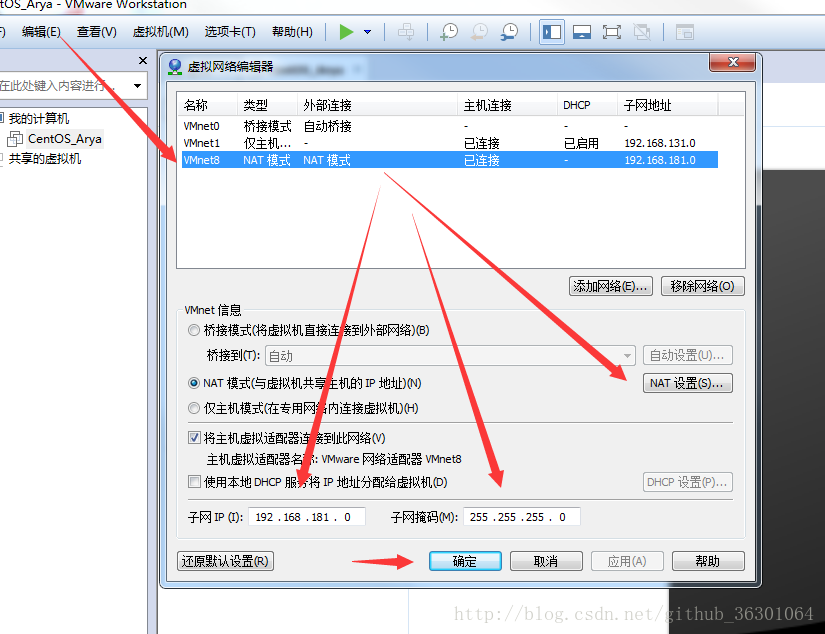Select 我的计算机 tree item
The width and height of the screenshot is (825, 634).
point(39,118)
